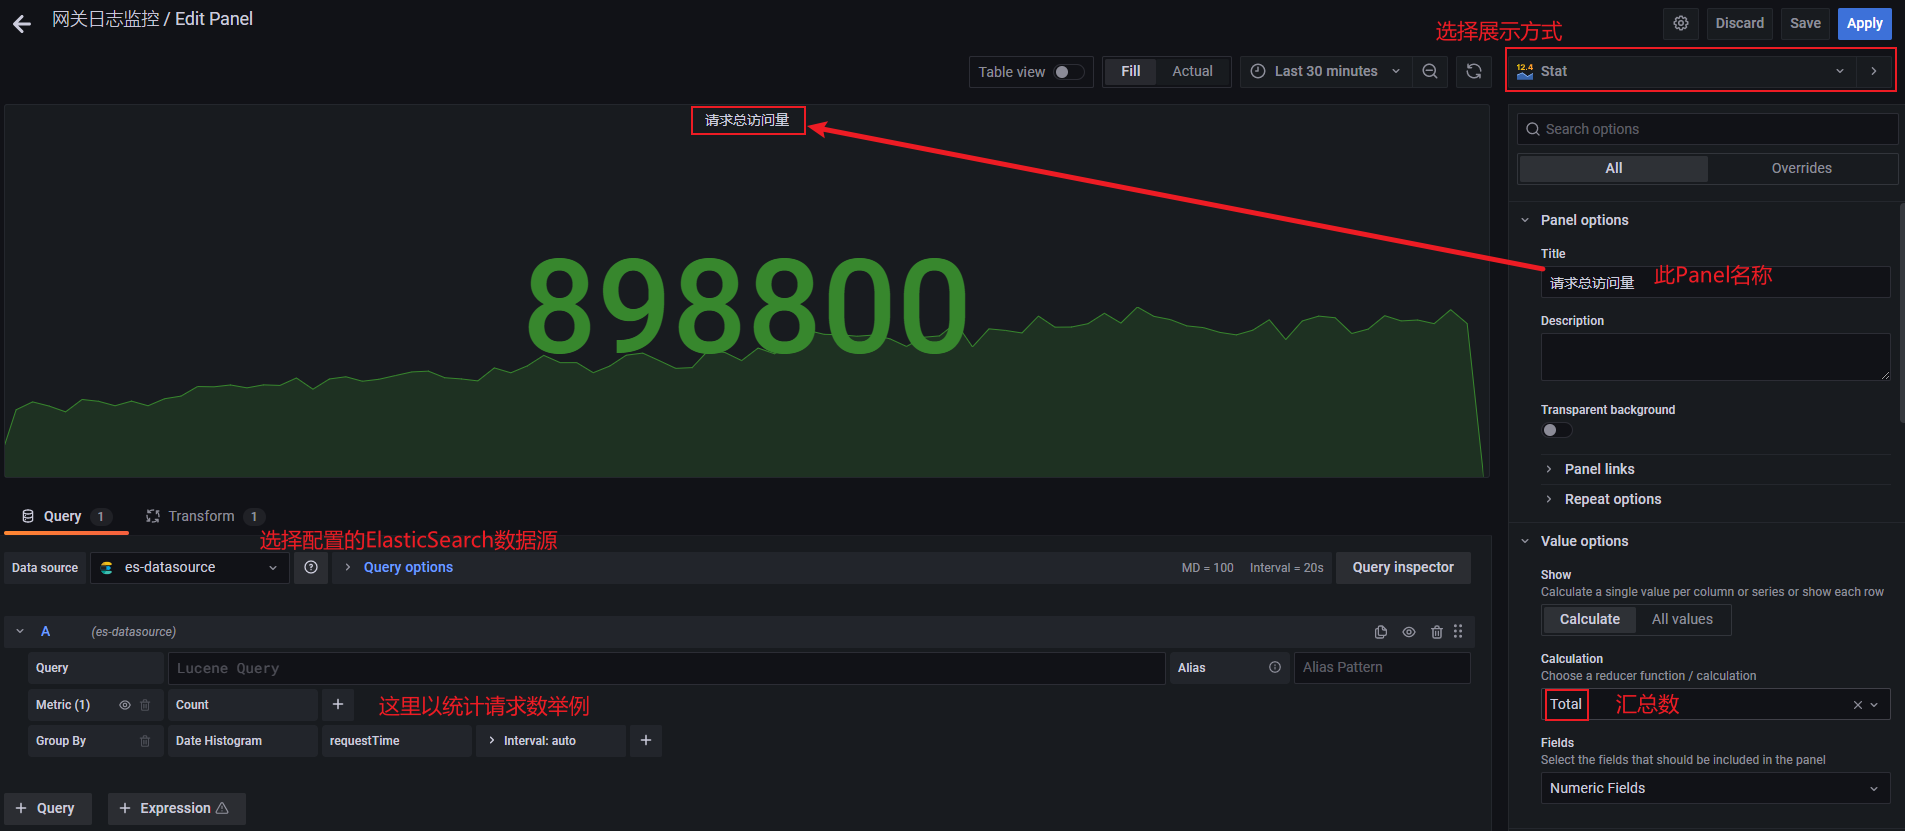Duplicate query A icon
Screen dimensions: 1905x831
(1381, 632)
